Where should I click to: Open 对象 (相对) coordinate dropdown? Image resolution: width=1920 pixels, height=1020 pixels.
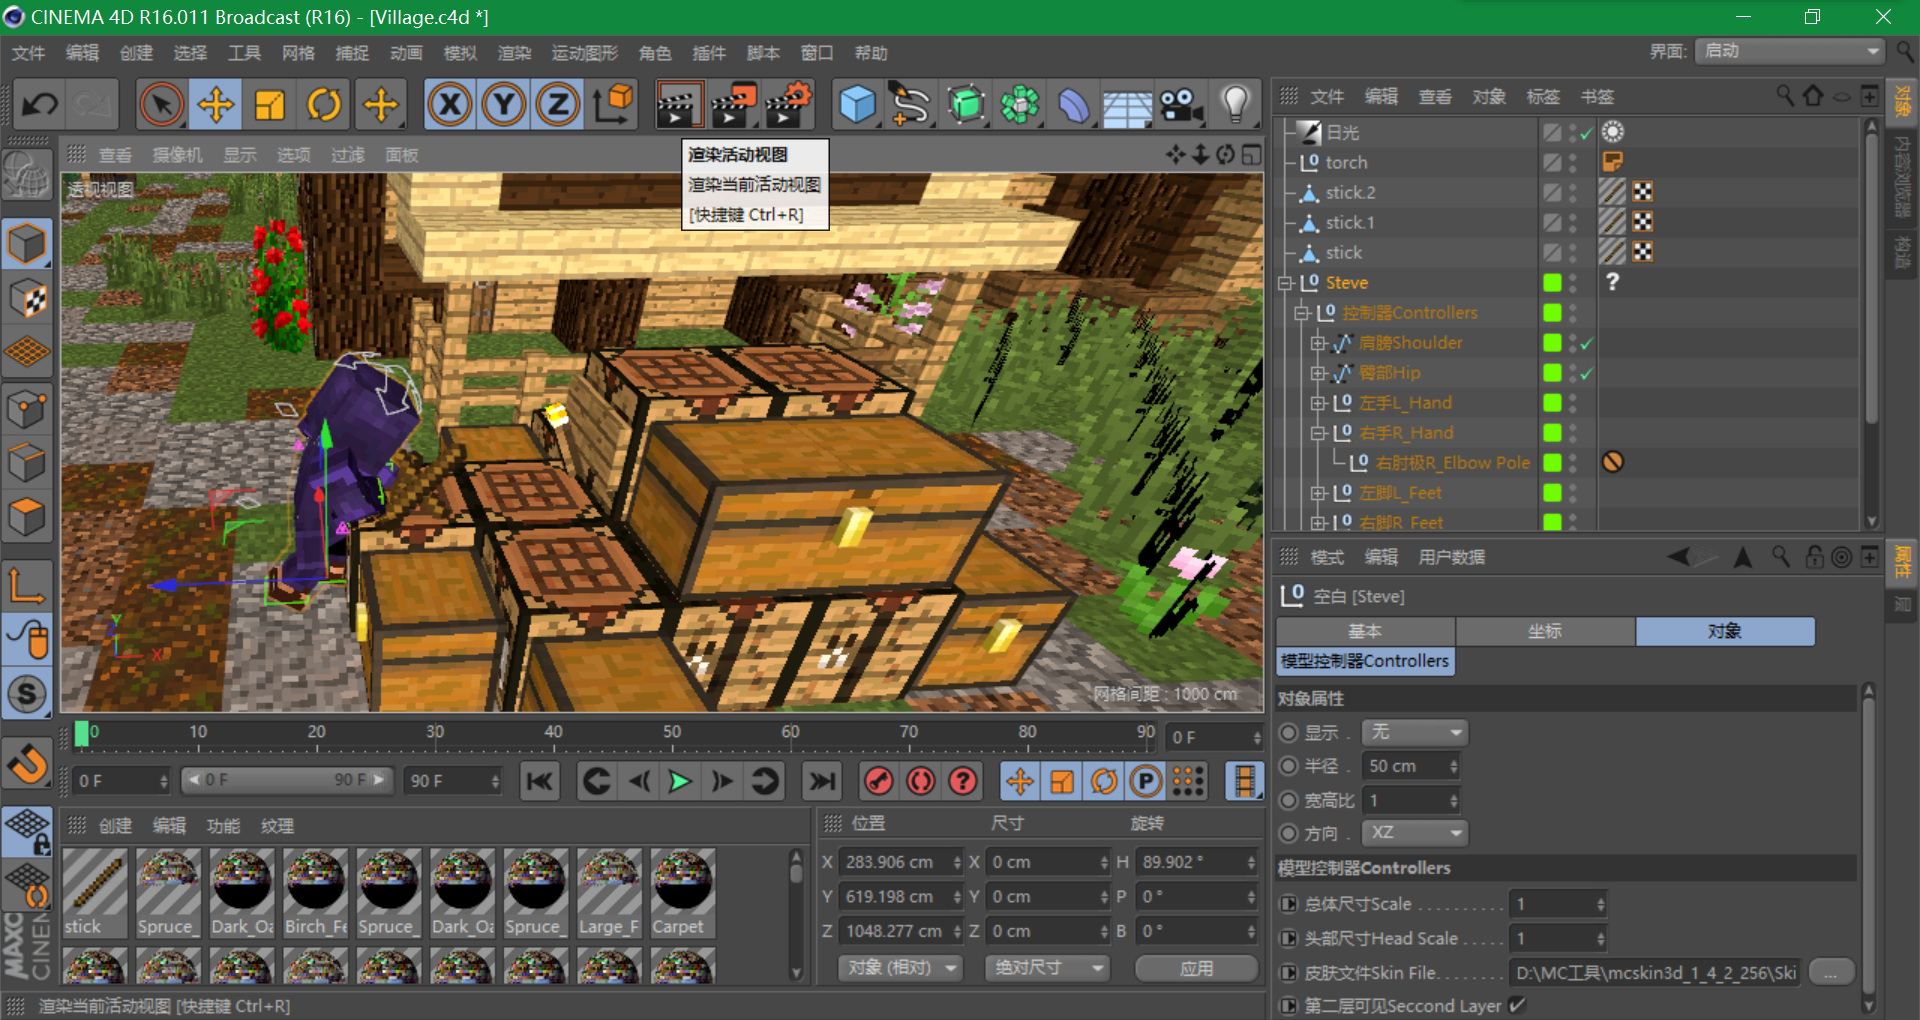coord(900,968)
